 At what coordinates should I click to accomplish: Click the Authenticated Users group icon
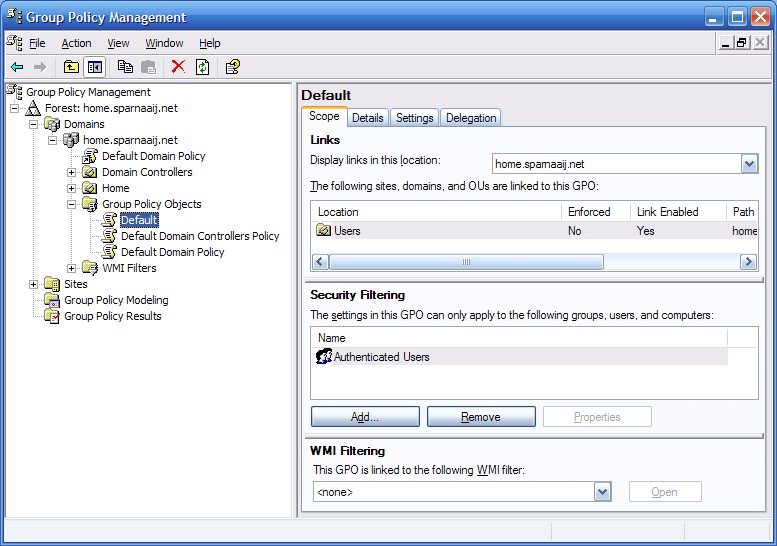coord(324,357)
